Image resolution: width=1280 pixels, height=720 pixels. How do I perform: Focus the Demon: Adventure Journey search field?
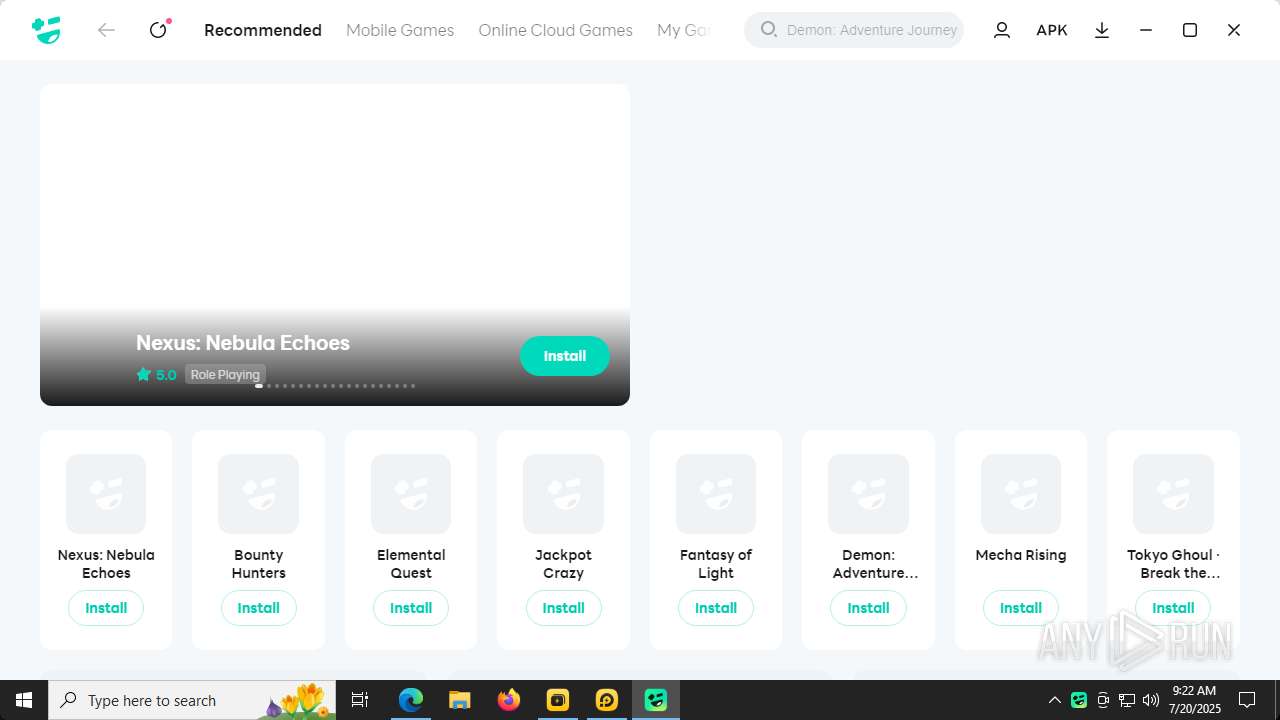click(x=854, y=30)
